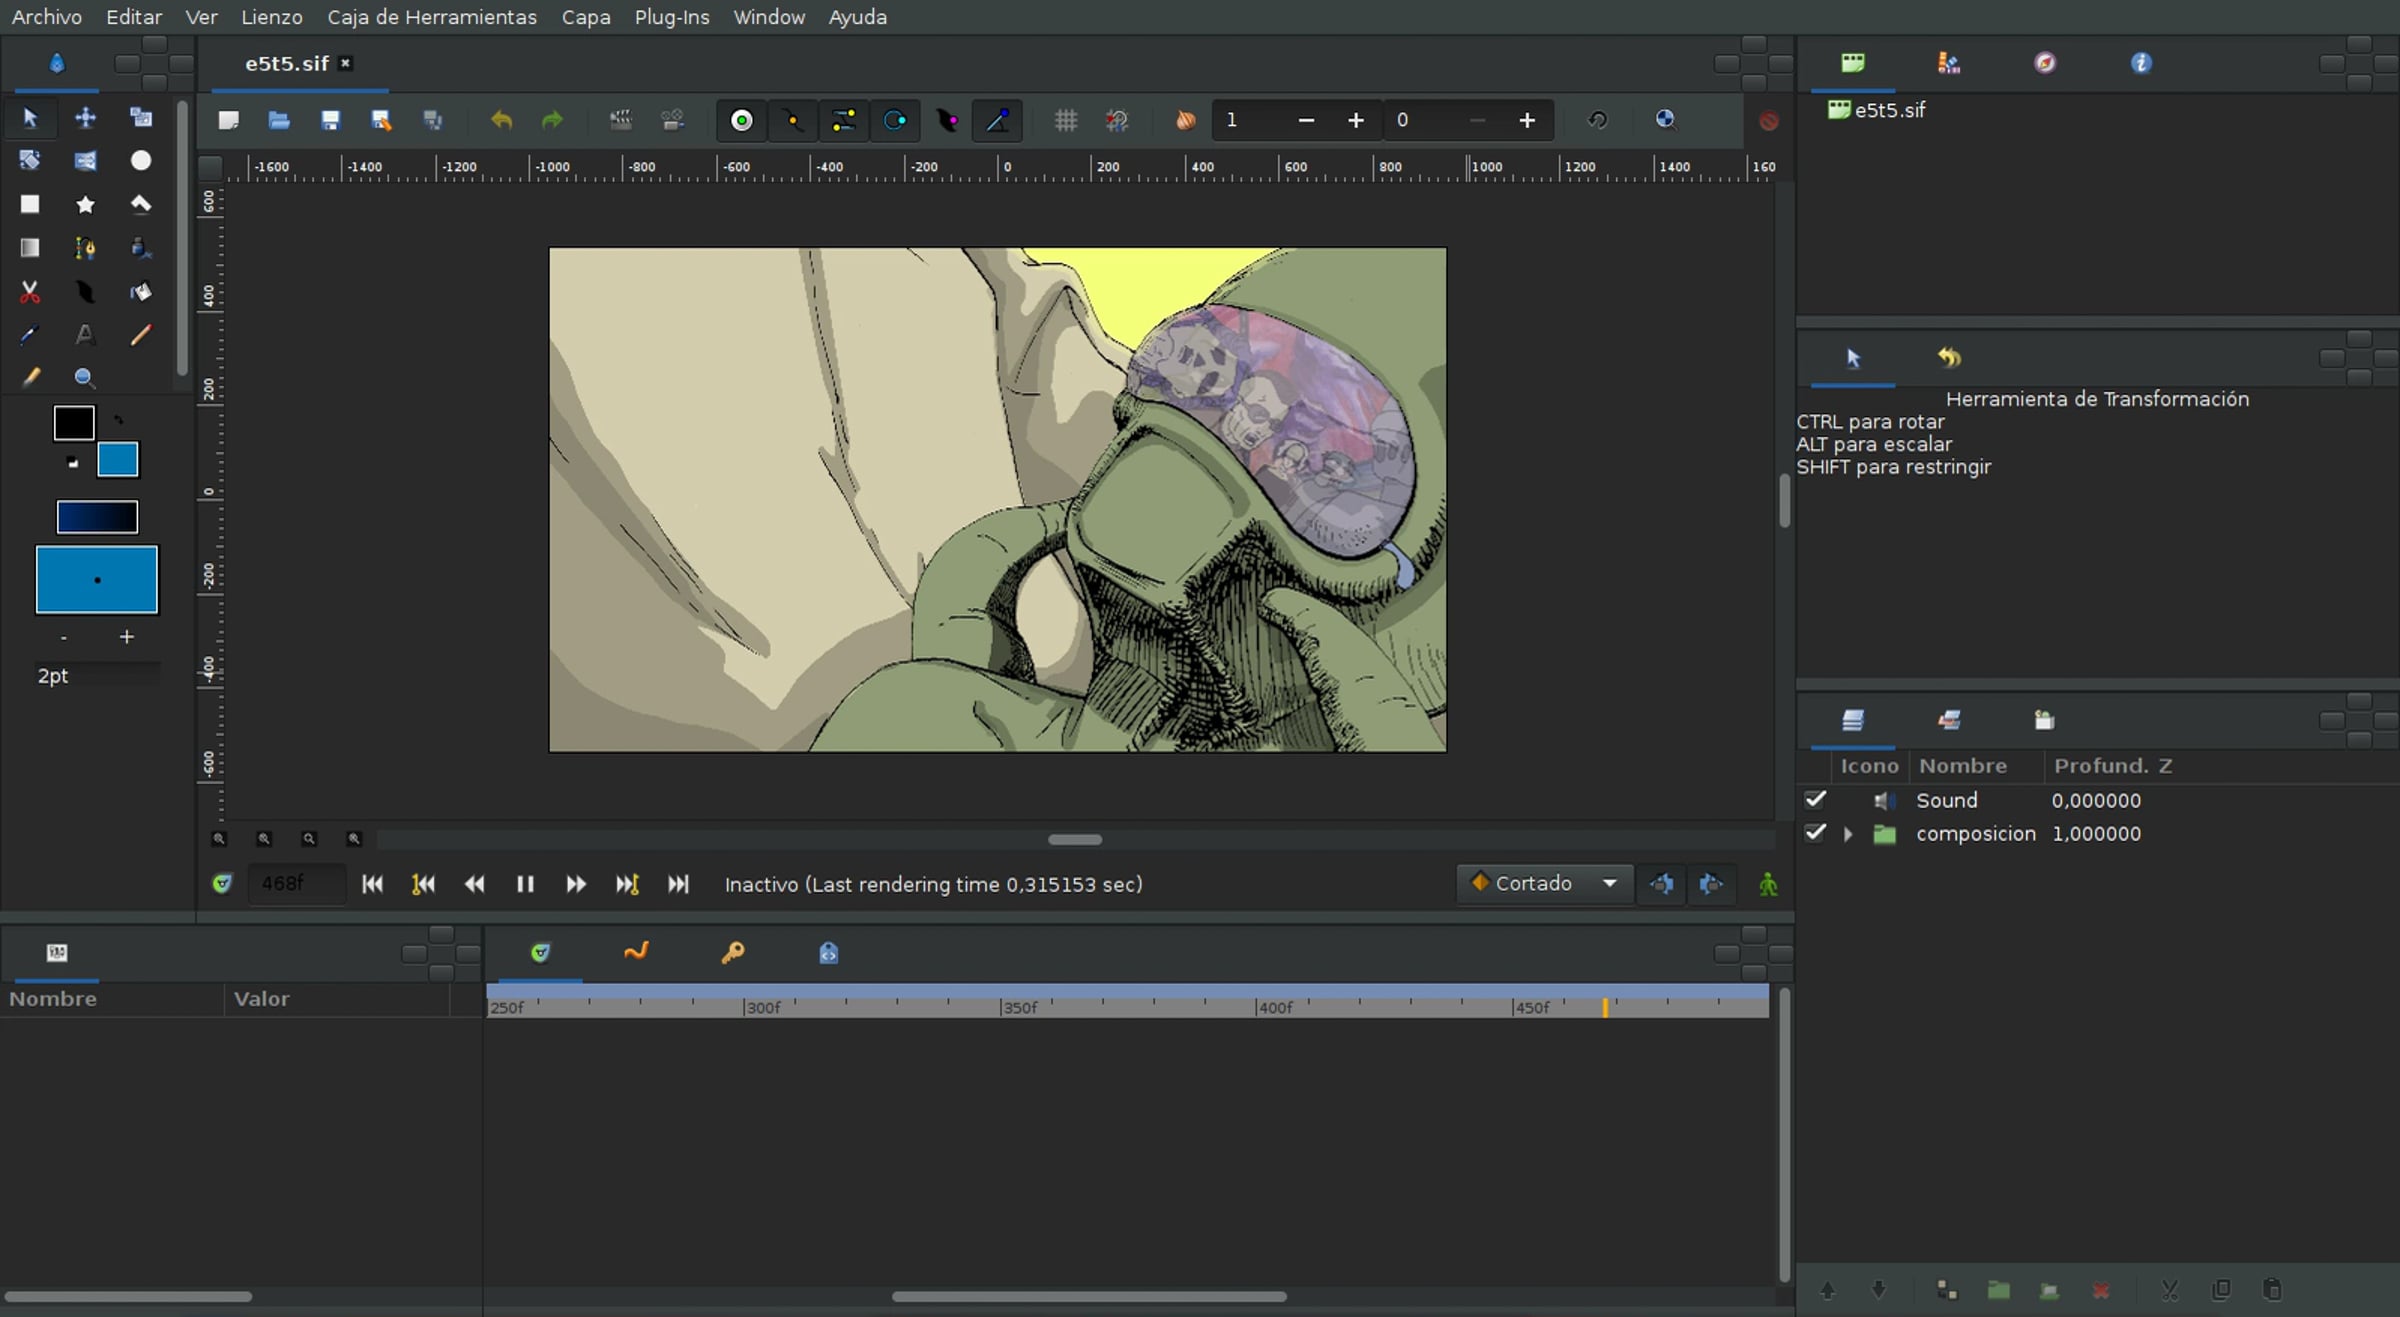Toggle the grid display icon
The image size is (2400, 1317).
(1066, 121)
